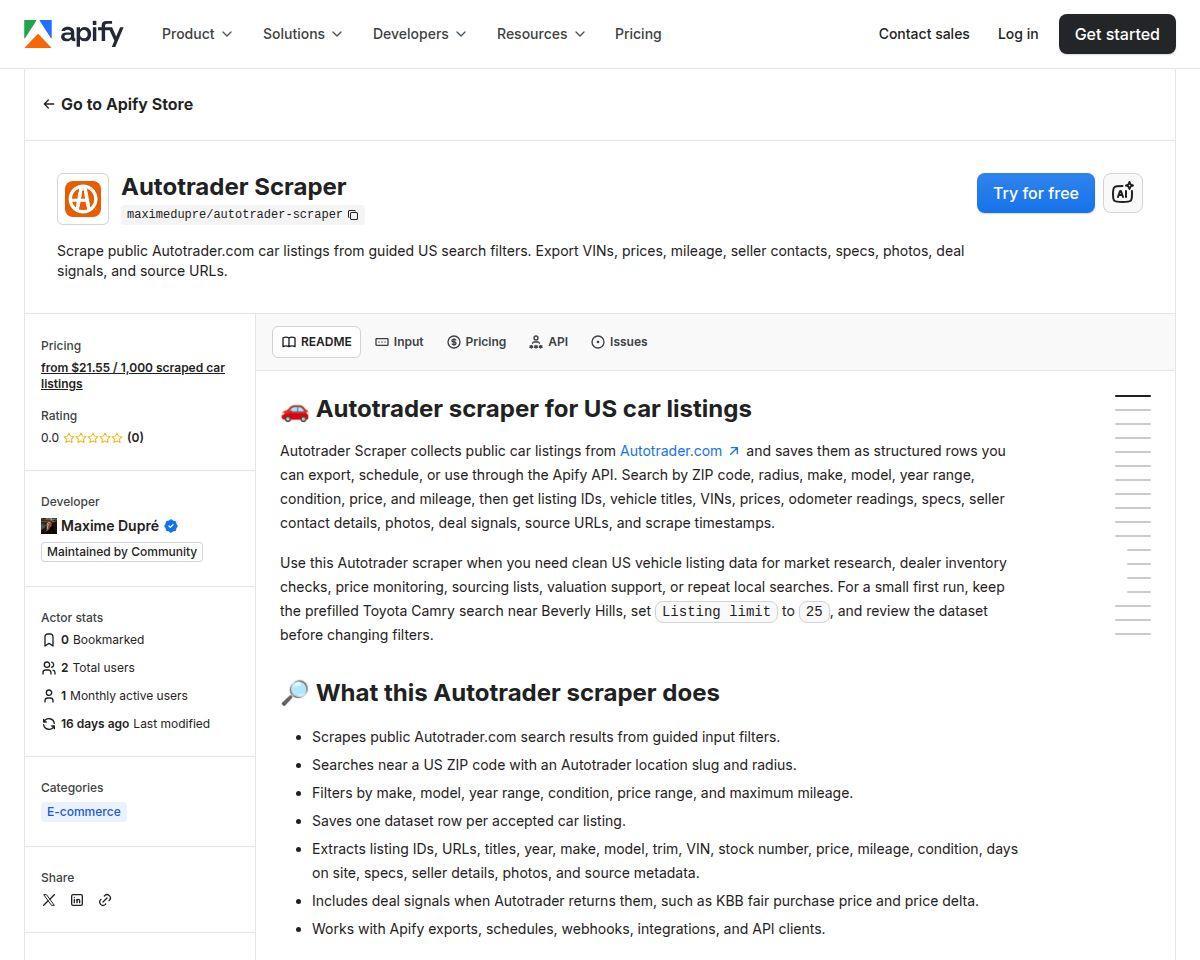This screenshot has width=1200, height=960.
Task: Click the rating count (0)
Action: (x=135, y=438)
